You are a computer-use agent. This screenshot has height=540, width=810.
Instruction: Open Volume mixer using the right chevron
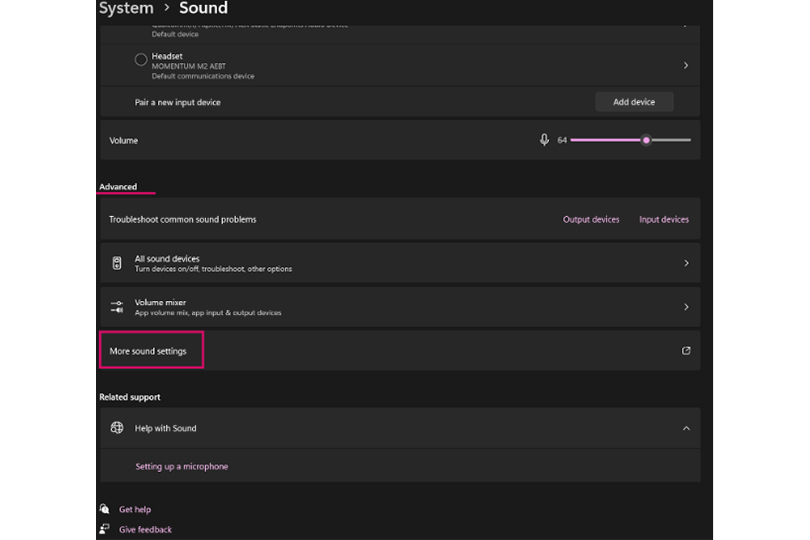[686, 307]
